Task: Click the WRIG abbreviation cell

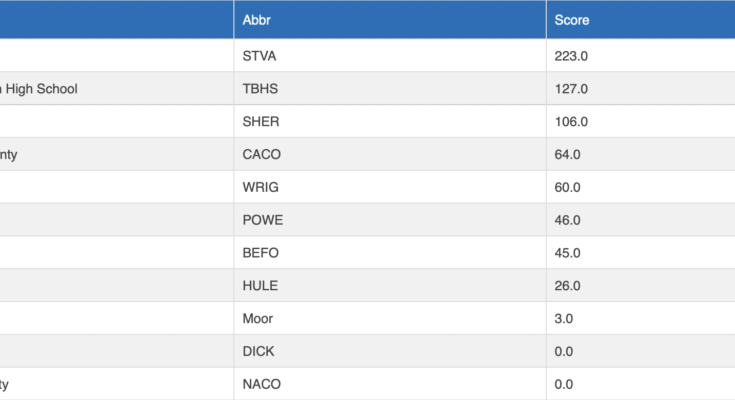Action: pos(261,188)
